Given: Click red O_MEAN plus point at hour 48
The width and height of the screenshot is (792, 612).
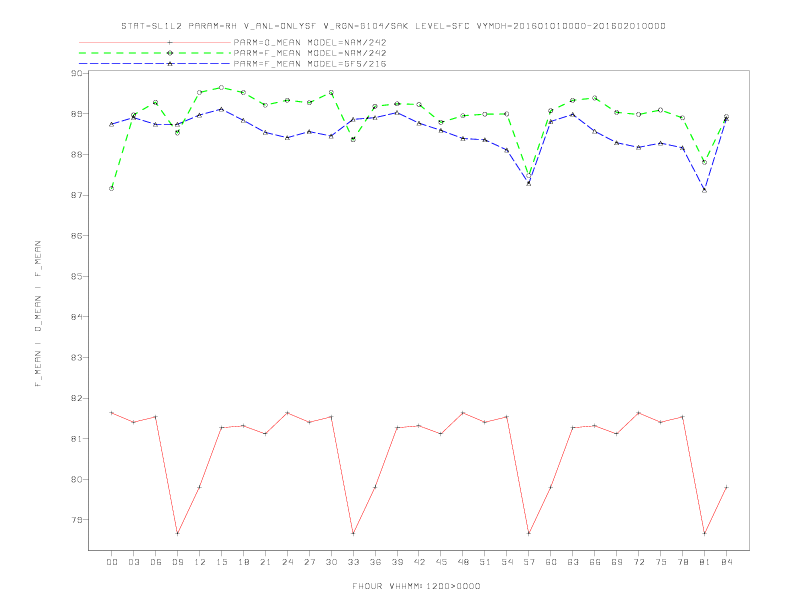Looking at the screenshot, I should click(x=463, y=413).
